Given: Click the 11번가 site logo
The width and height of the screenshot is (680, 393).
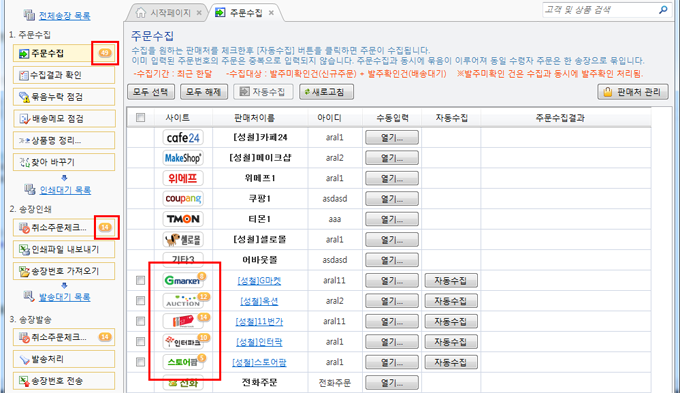Looking at the screenshot, I should (183, 321).
